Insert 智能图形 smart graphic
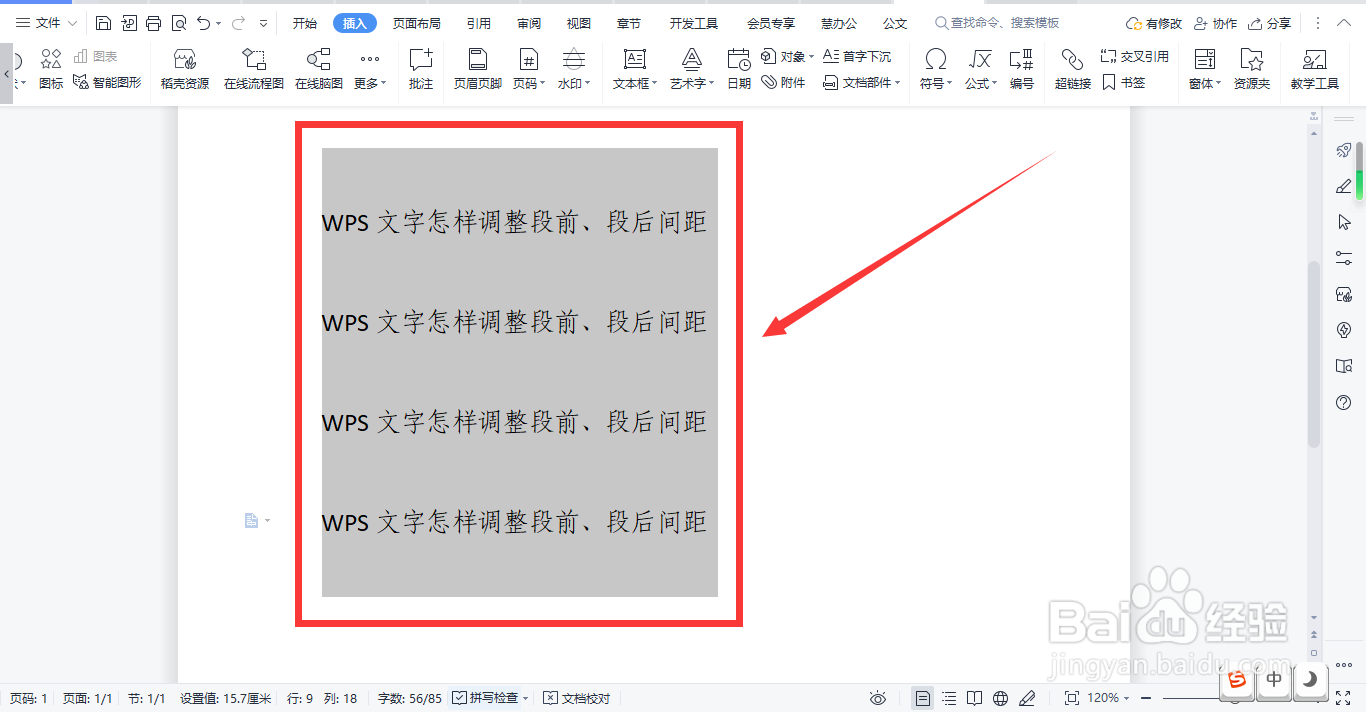 107,83
